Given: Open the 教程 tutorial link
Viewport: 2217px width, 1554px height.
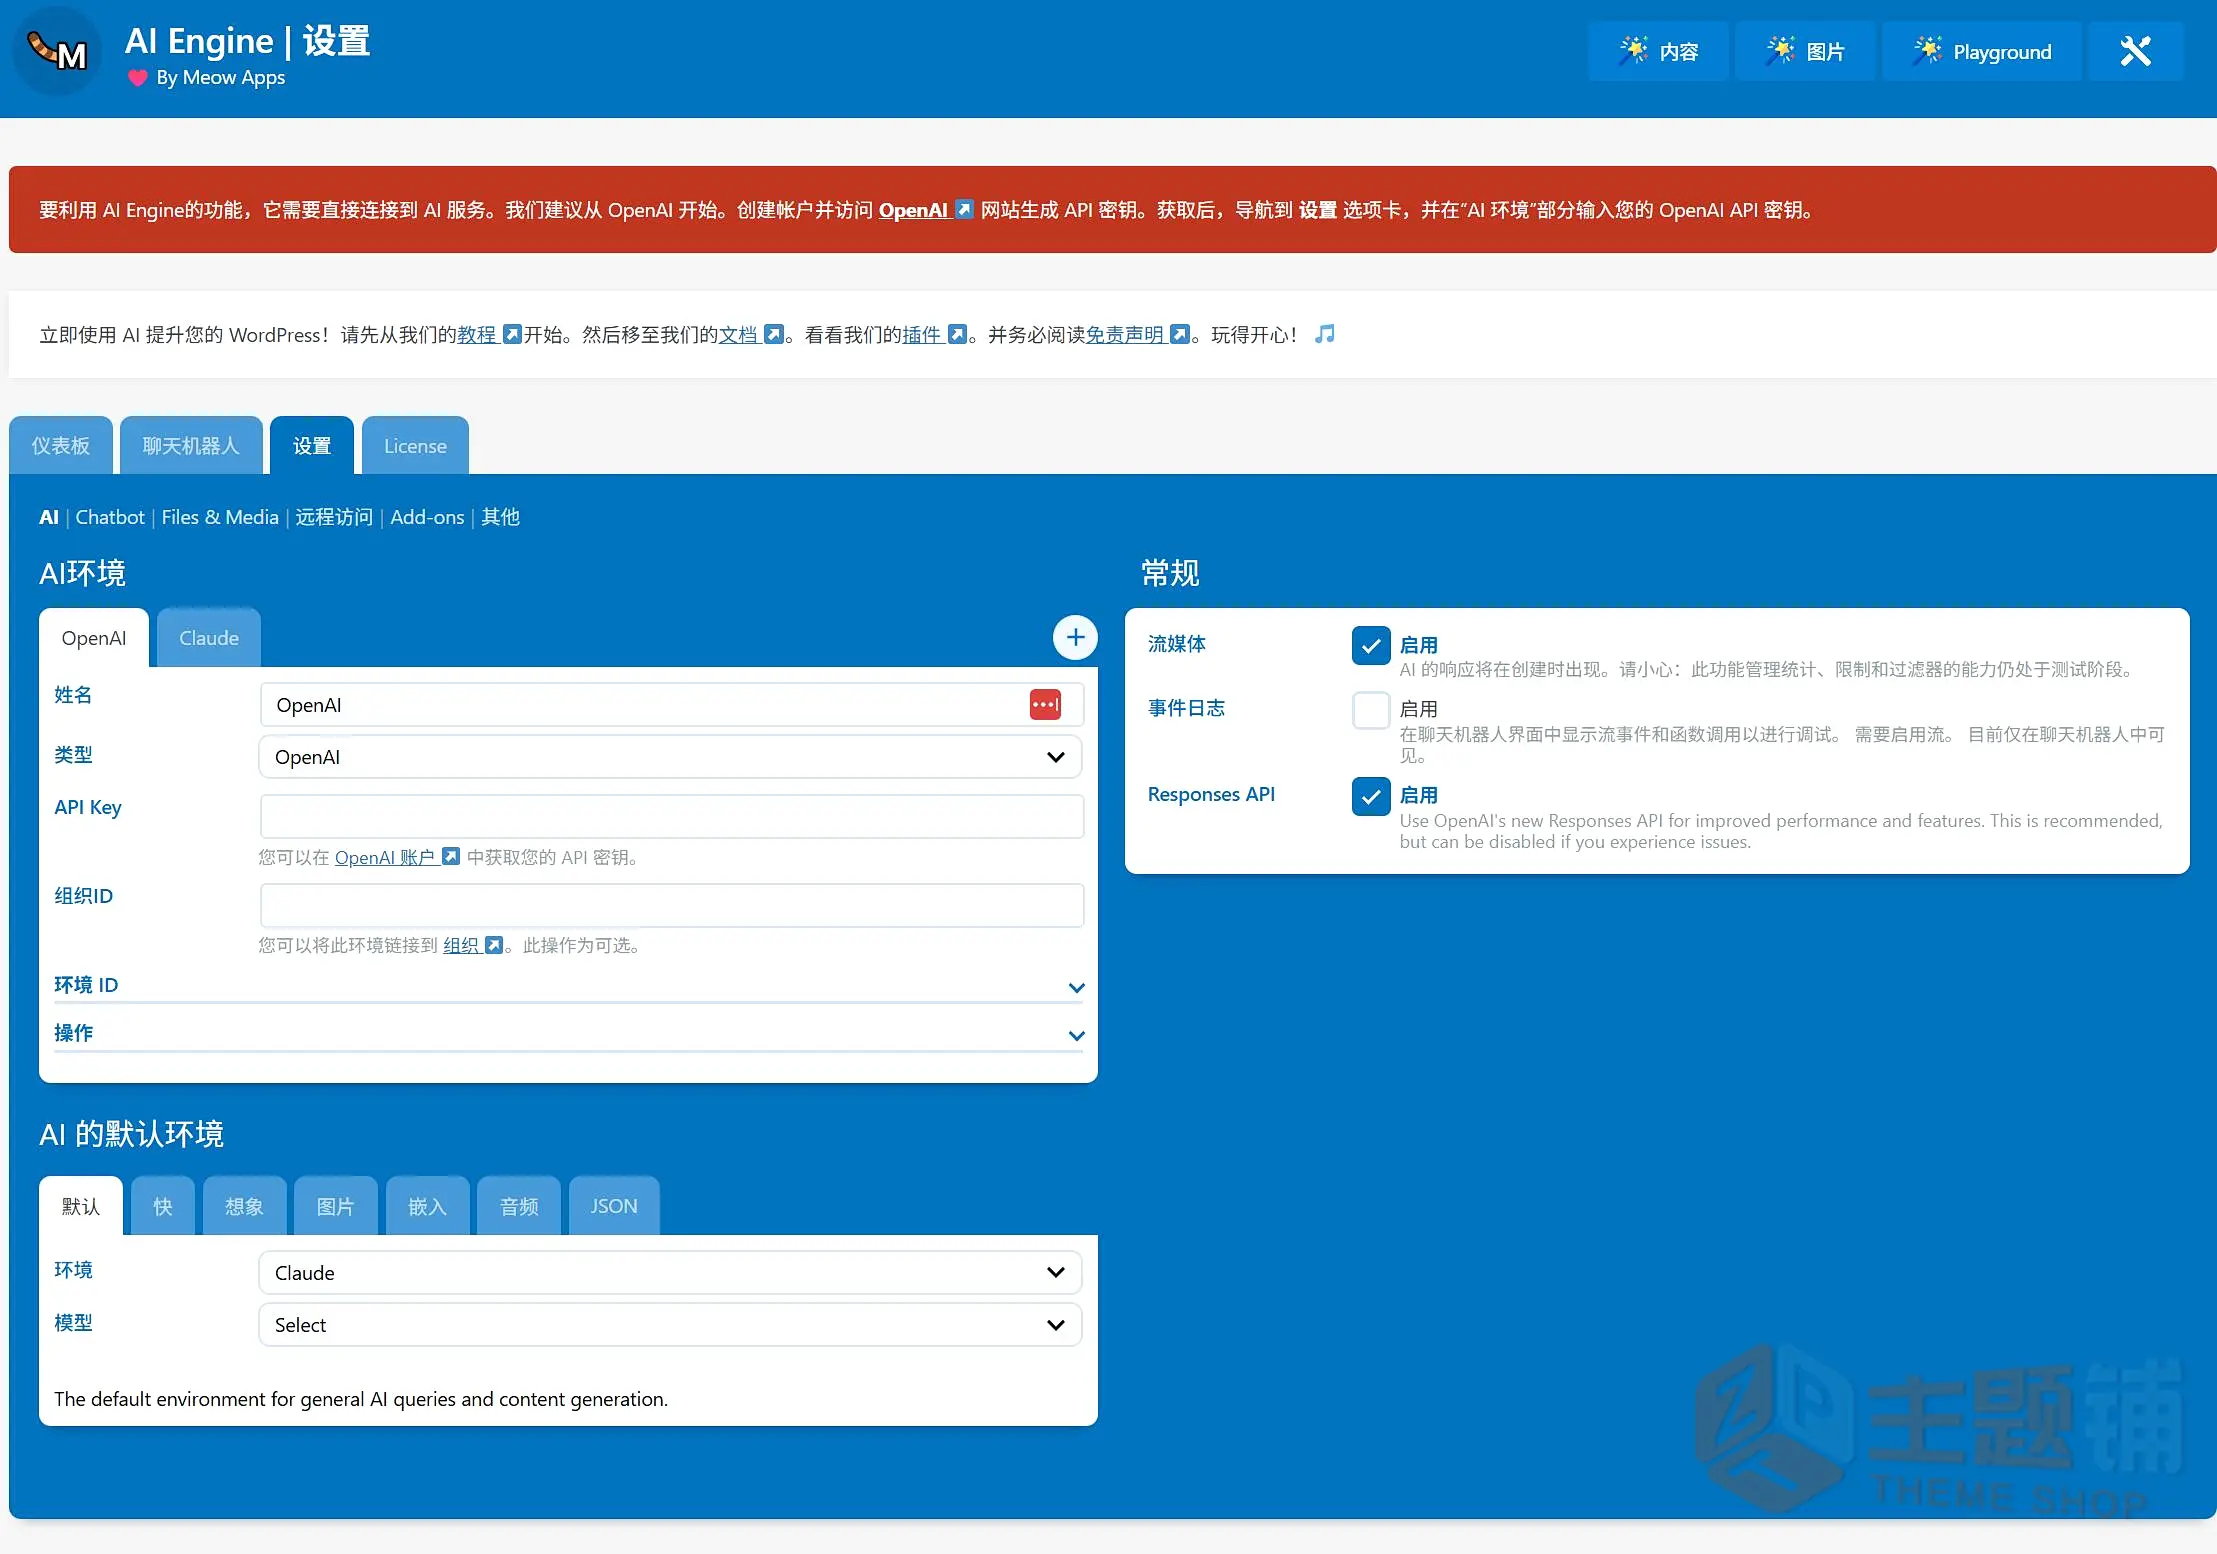Looking at the screenshot, I should (489, 334).
